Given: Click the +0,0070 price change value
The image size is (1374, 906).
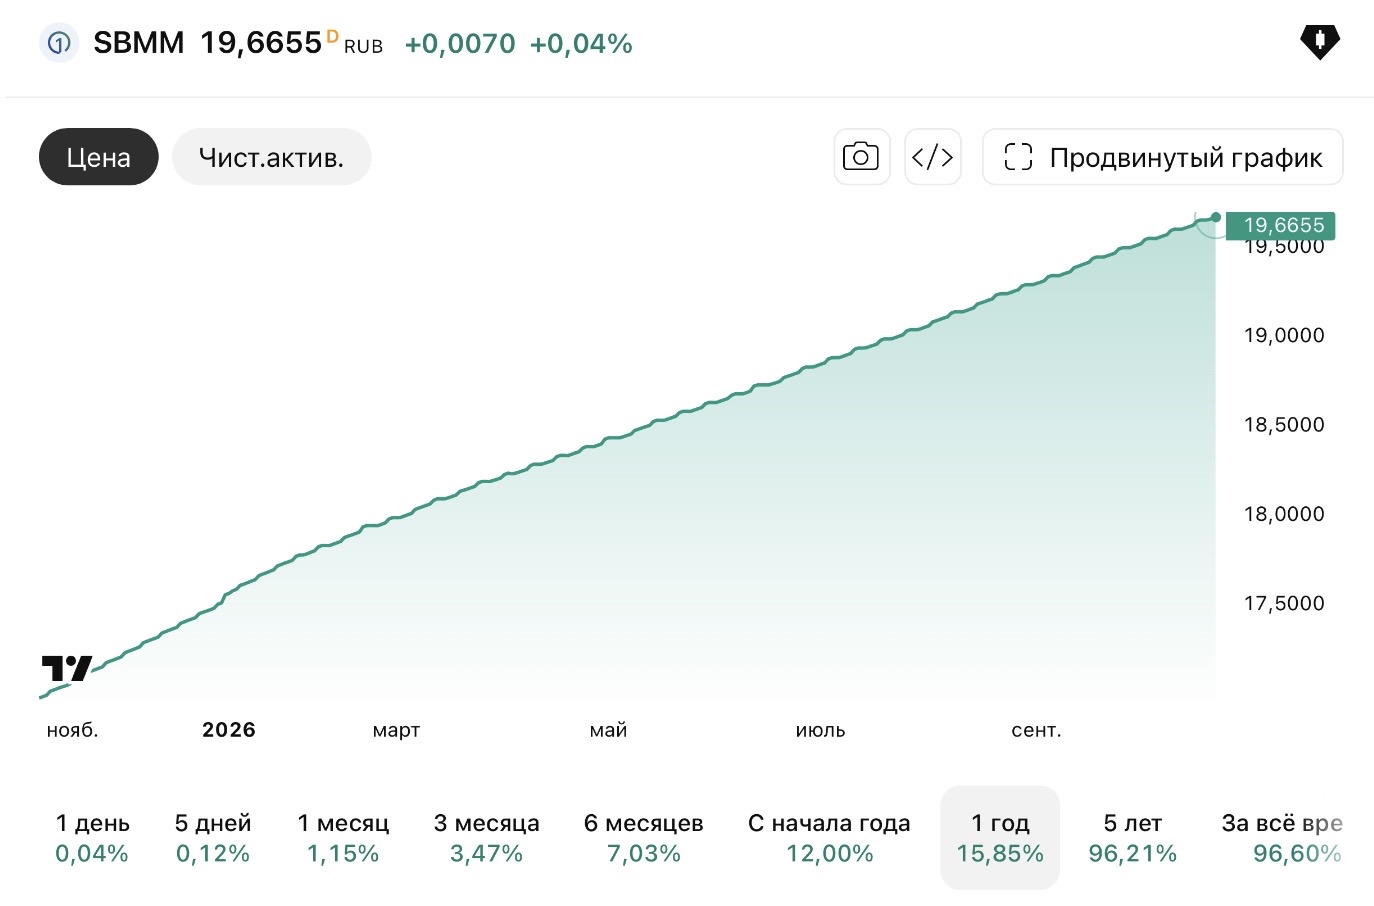Looking at the screenshot, I should 460,44.
